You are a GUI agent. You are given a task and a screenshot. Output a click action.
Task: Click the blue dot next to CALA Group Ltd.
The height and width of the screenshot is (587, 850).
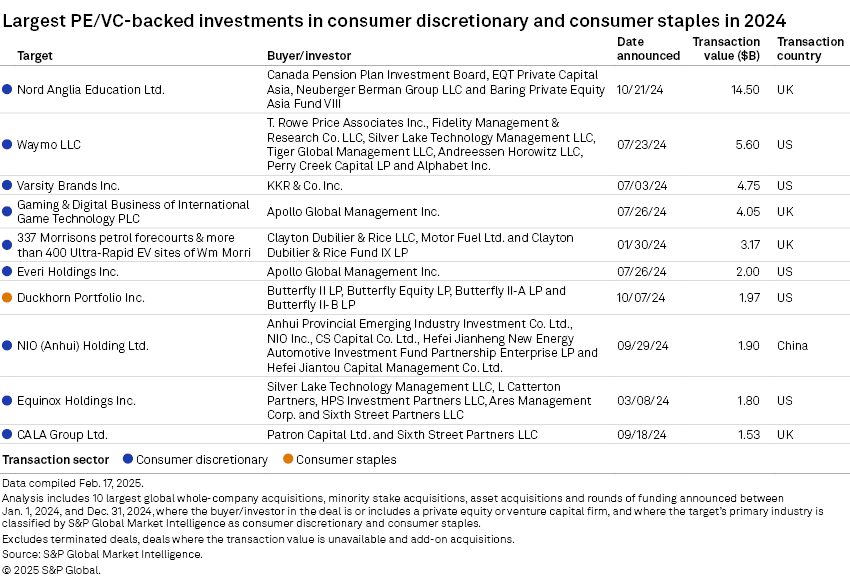(x=8, y=435)
